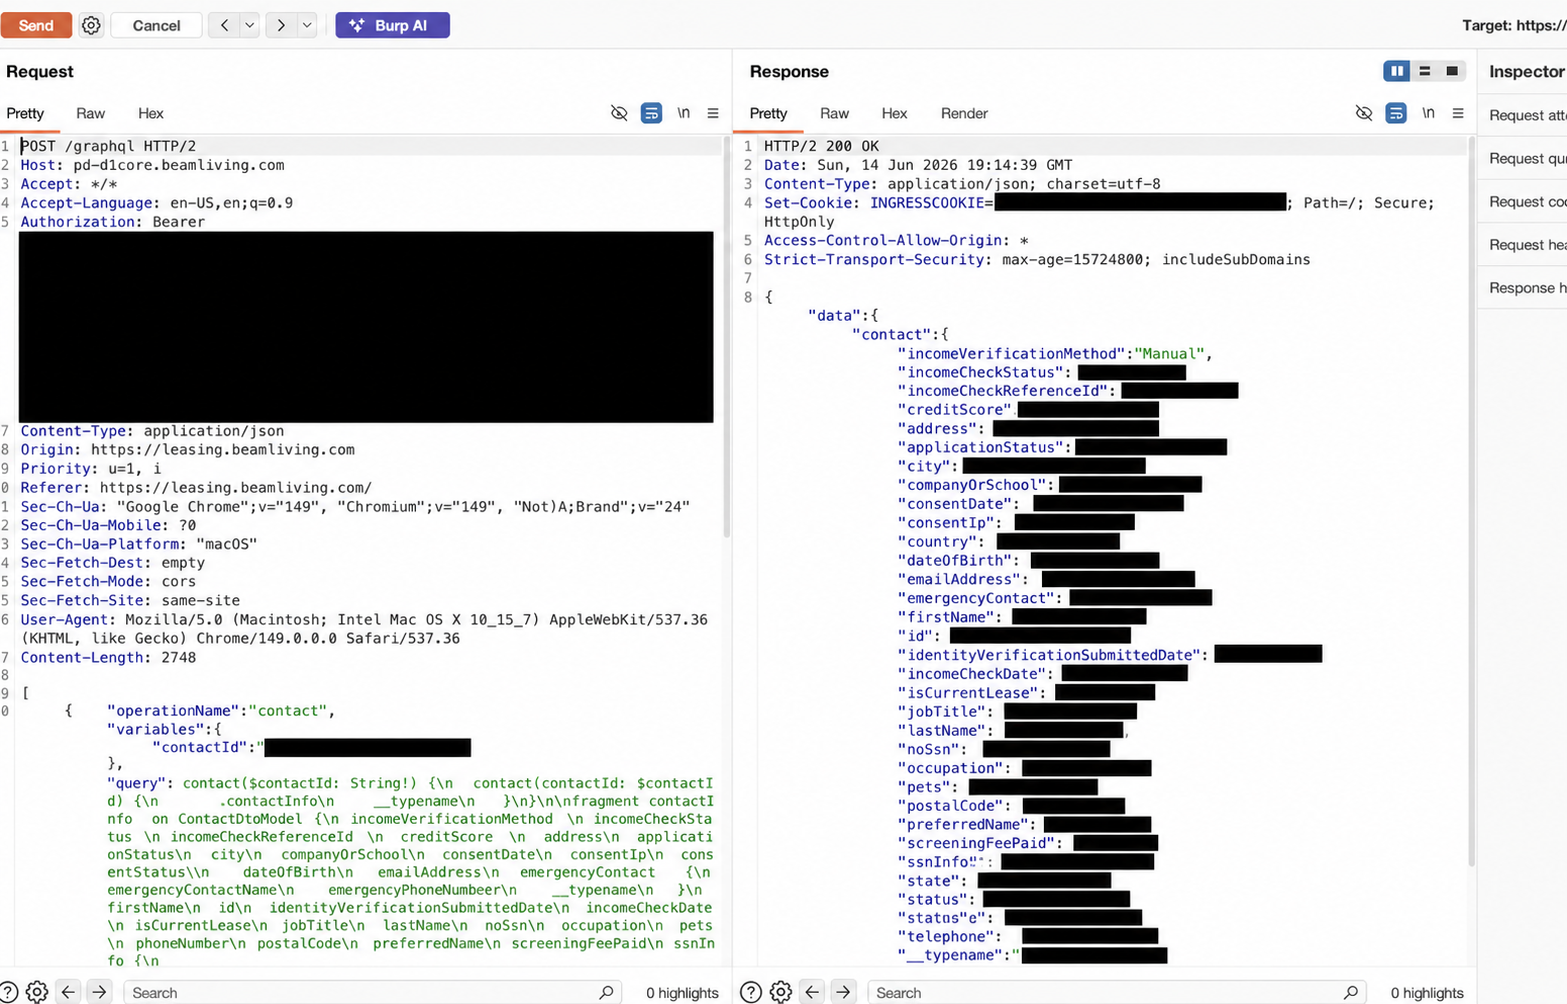Select the Pretty tab in Response
1567x1004 pixels.
click(768, 113)
